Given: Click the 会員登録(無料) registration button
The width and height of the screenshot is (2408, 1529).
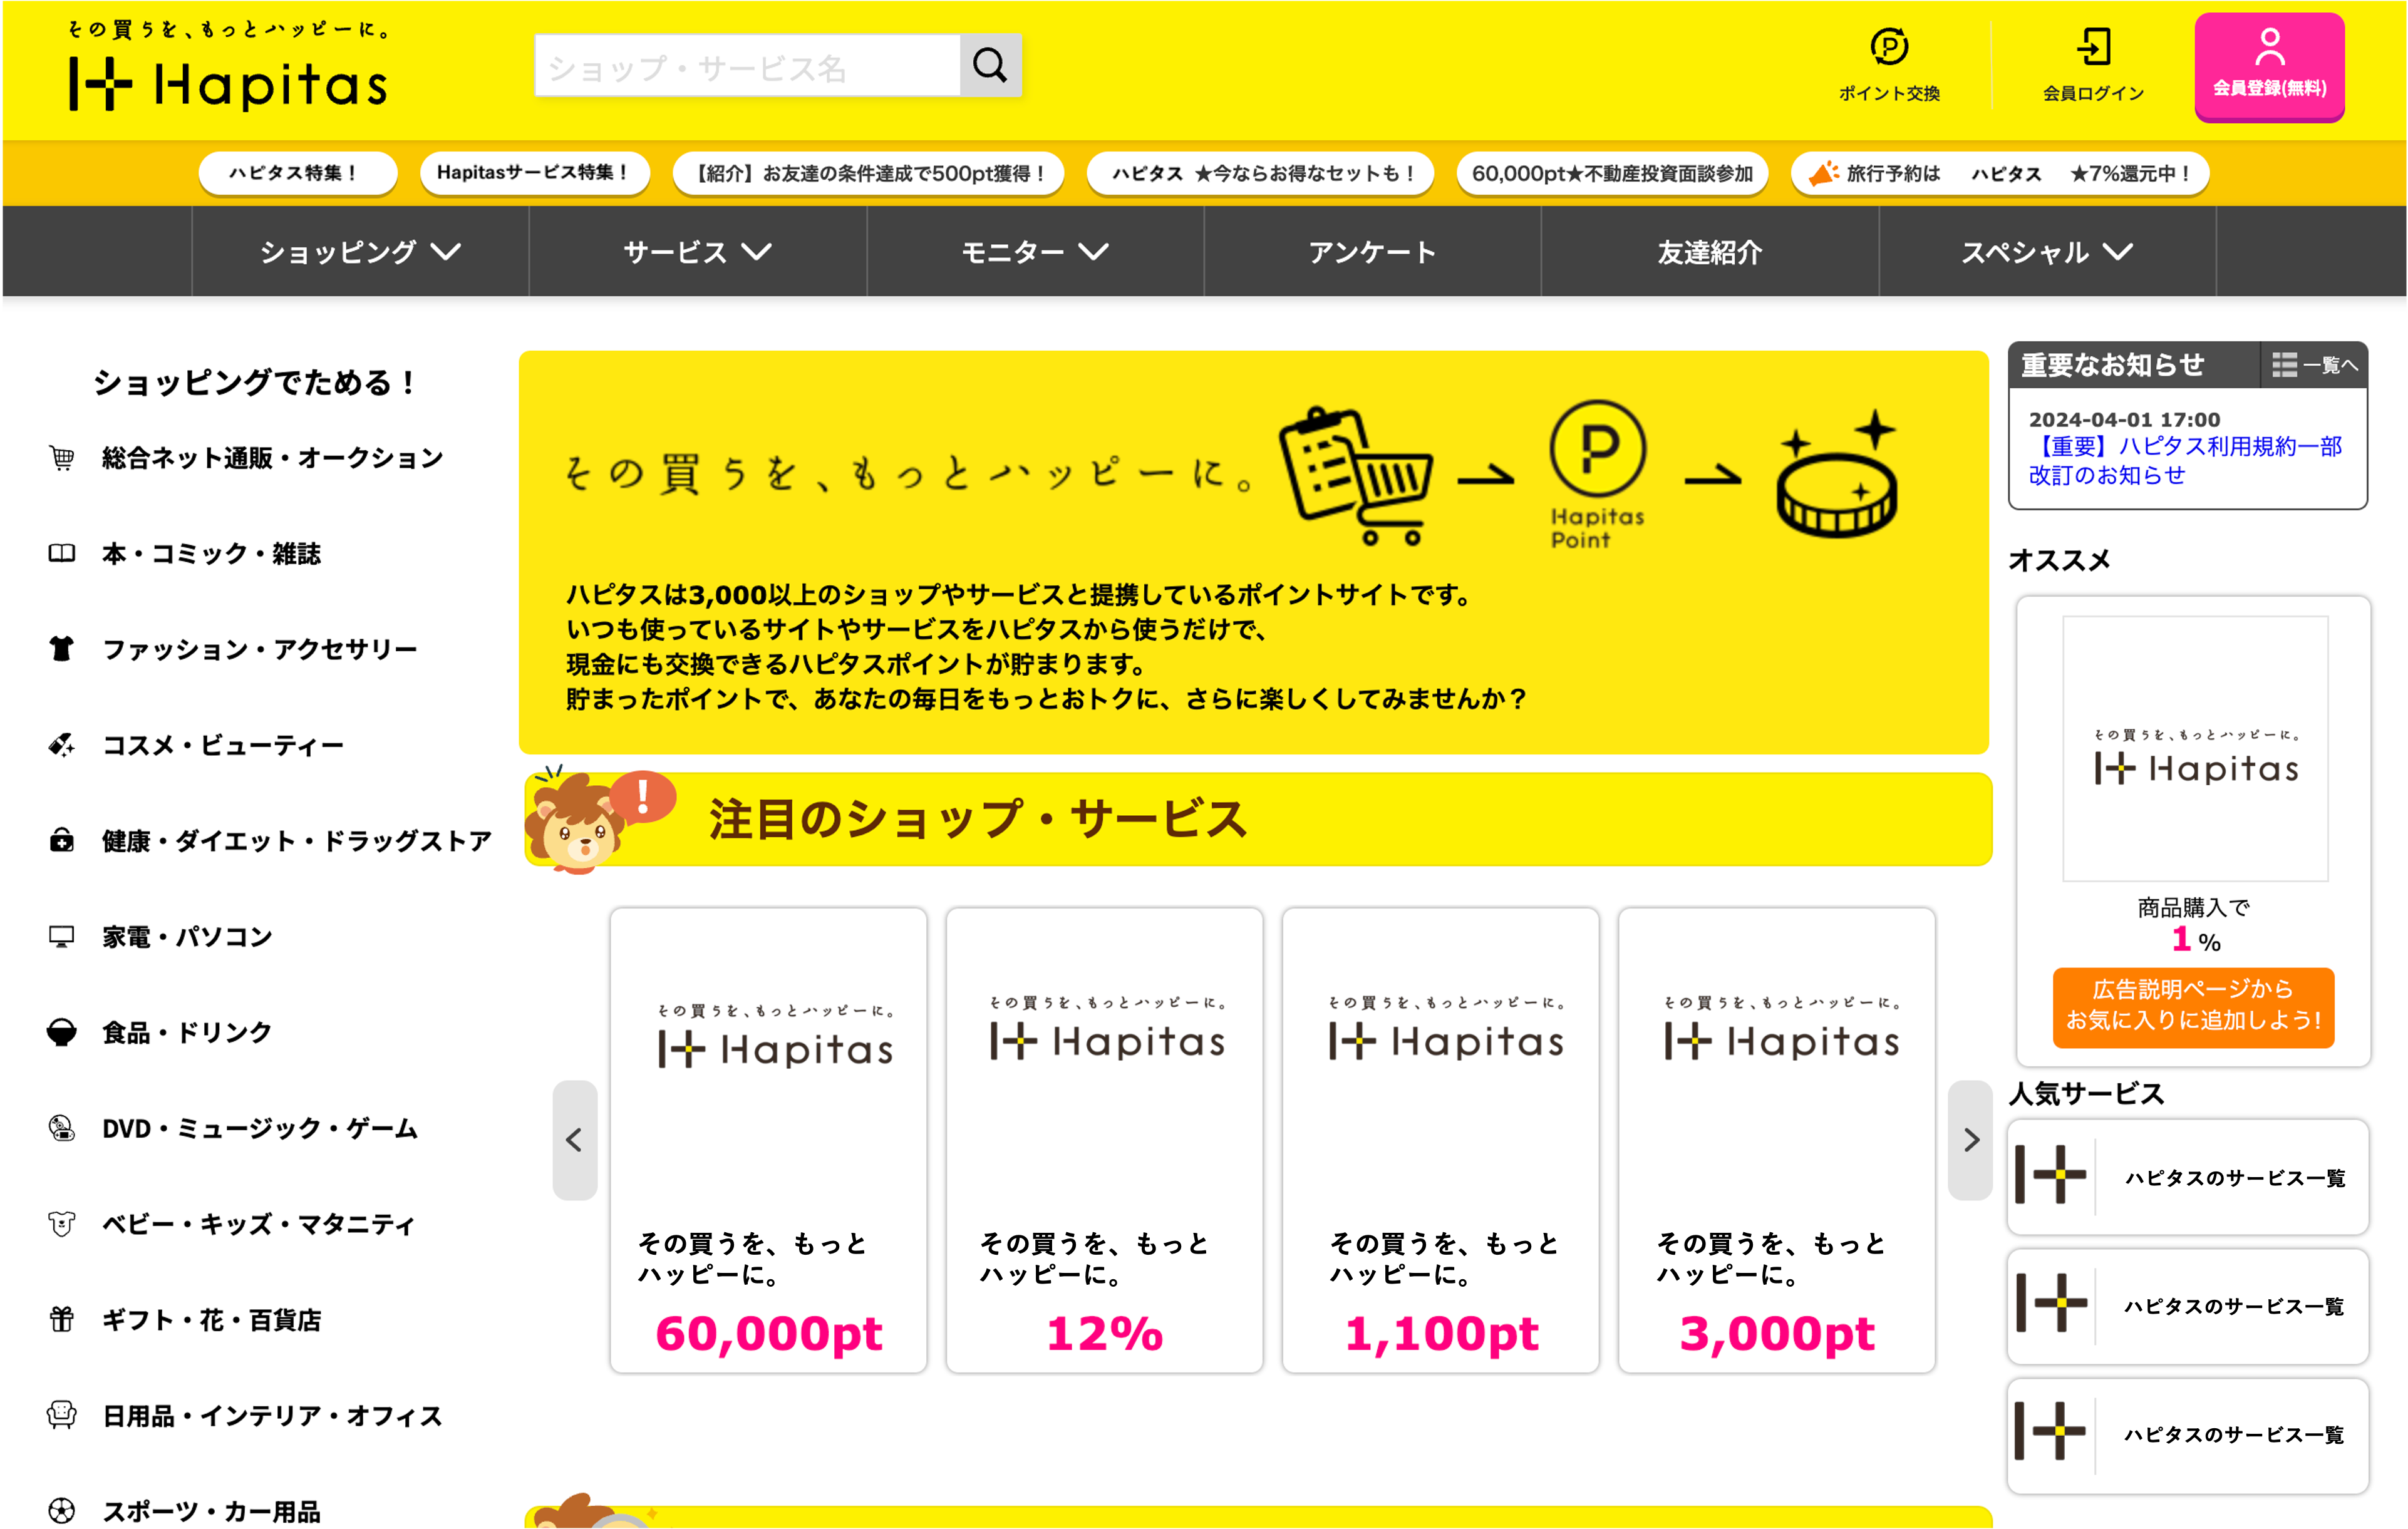Looking at the screenshot, I should click(2269, 67).
